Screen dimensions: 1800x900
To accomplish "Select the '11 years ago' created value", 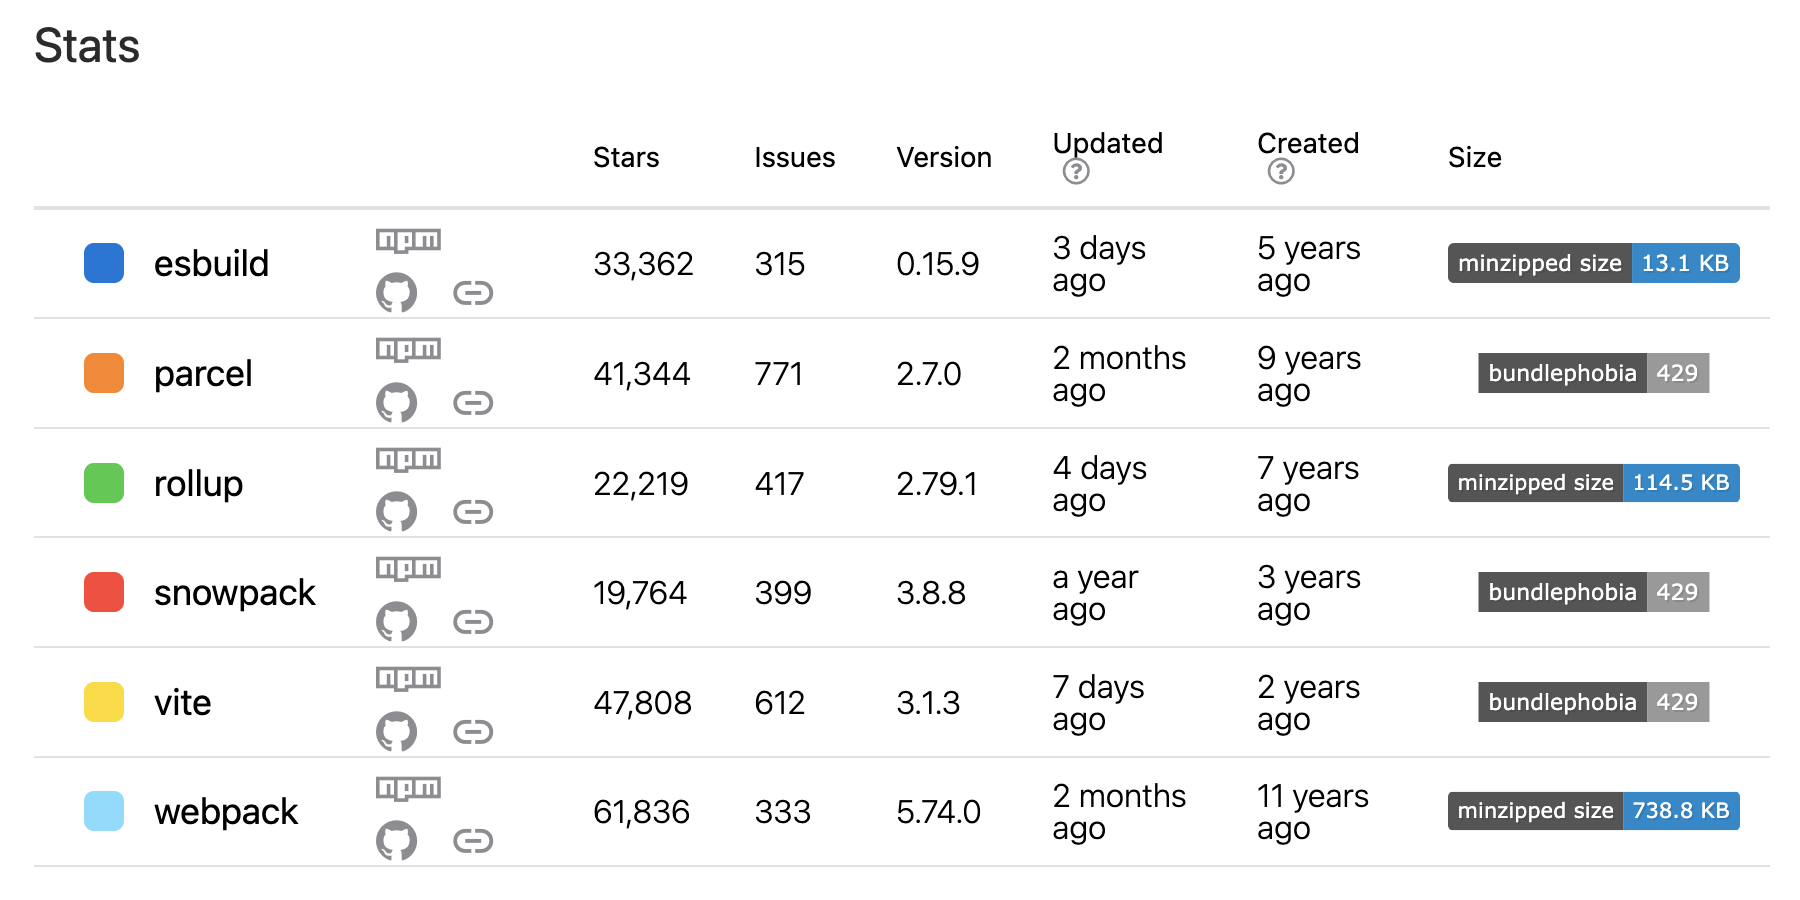I will pyautogui.click(x=1312, y=812).
